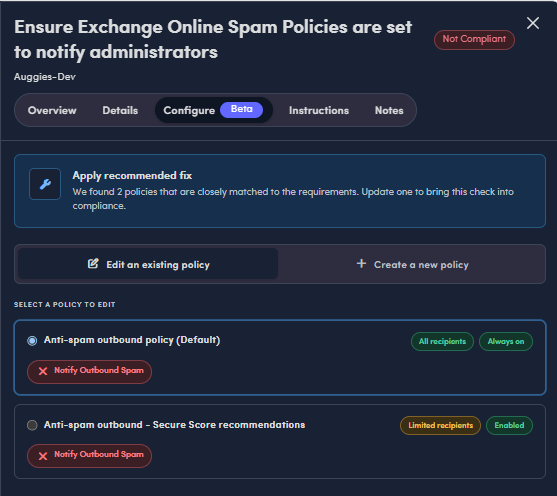Click the Enabled tag
This screenshot has width=557, height=496.
point(509,425)
